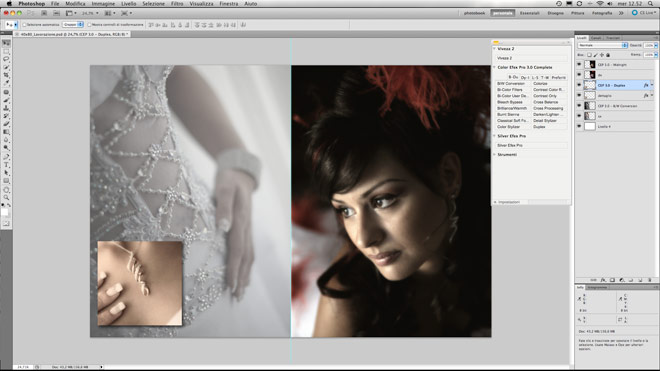
Task: Select the Crop tool
Action: 6,75
